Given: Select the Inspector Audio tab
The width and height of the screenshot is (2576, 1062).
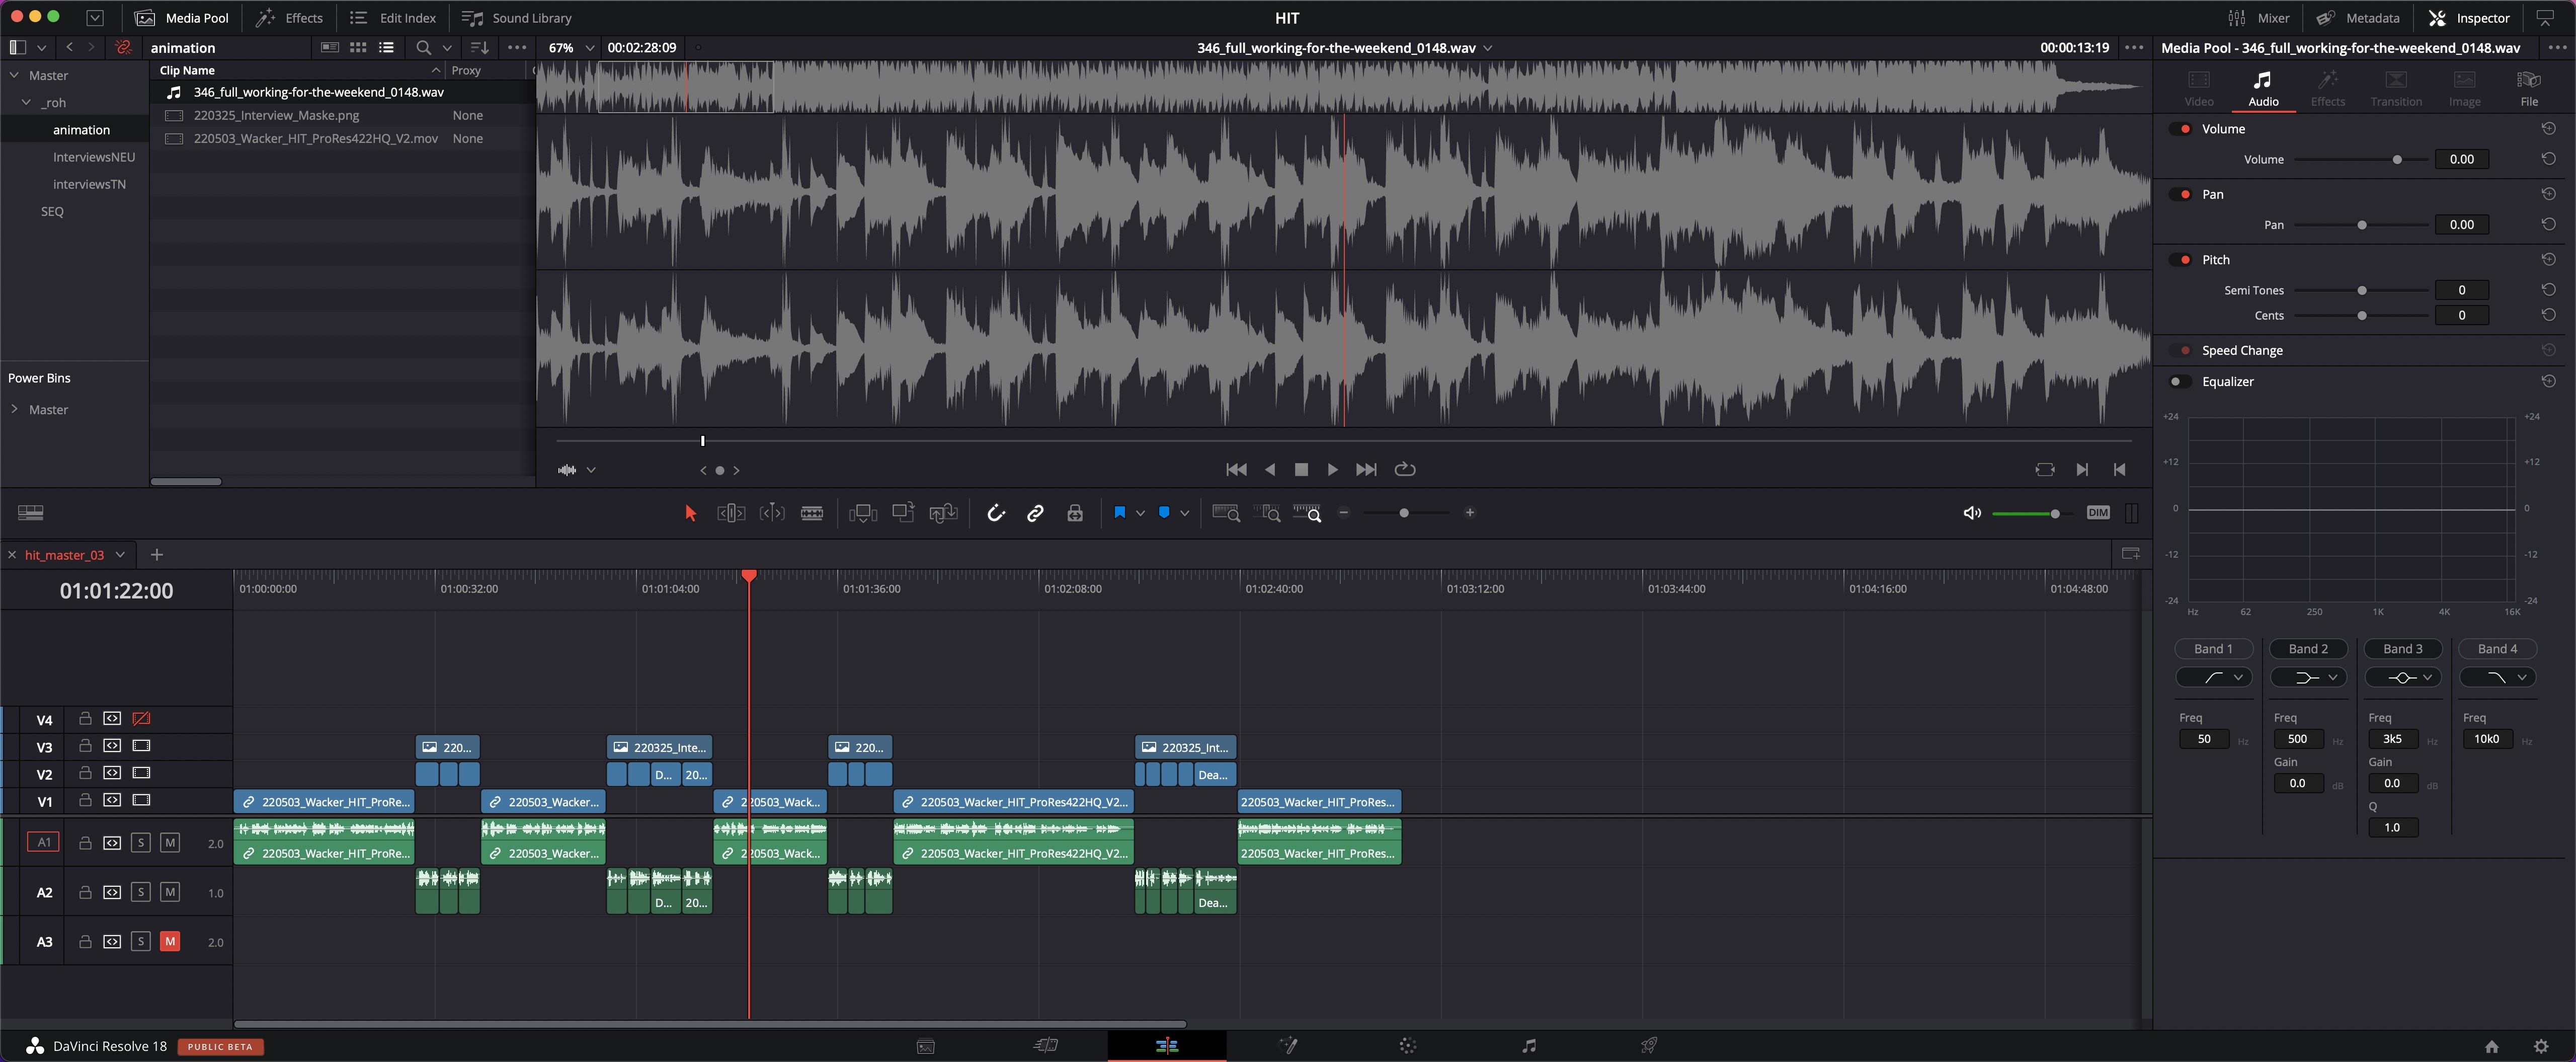Looking at the screenshot, I should tap(2263, 88).
